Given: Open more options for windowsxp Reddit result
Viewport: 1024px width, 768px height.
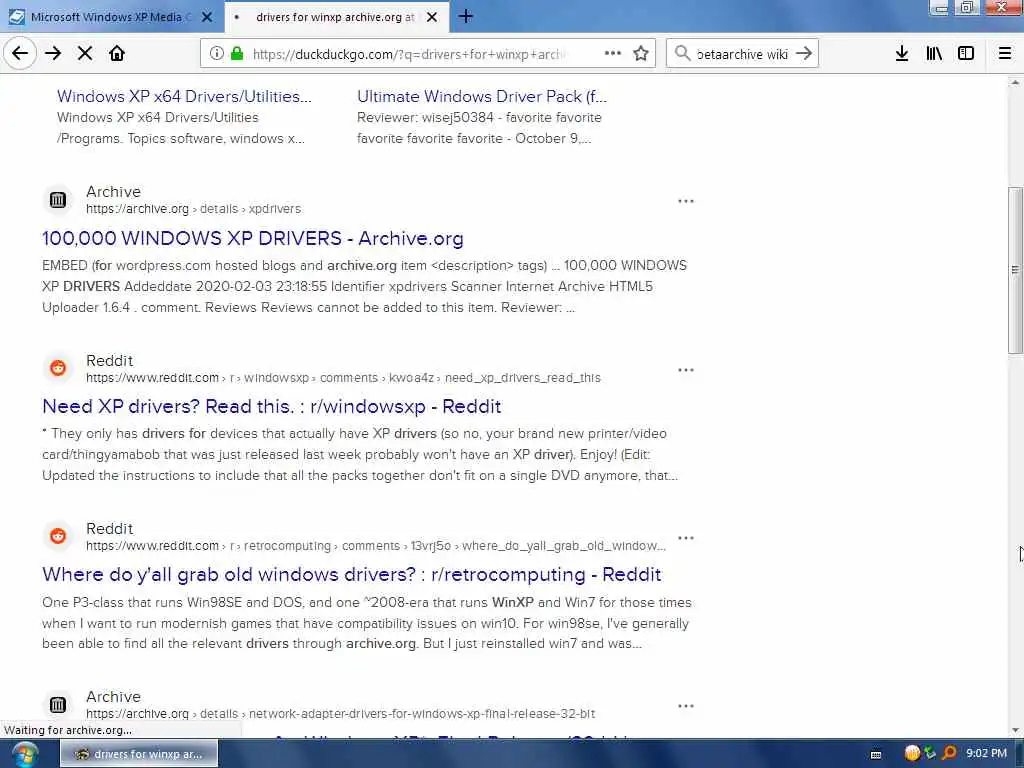Looking at the screenshot, I should [686, 370].
